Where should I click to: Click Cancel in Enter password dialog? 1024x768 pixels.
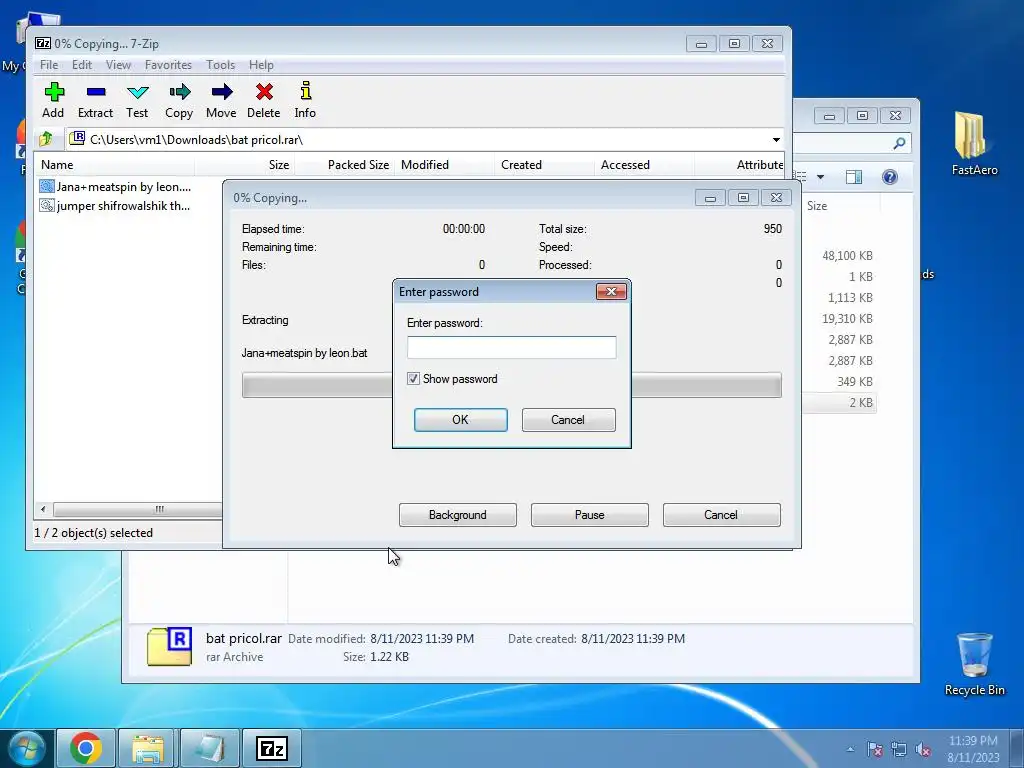click(x=568, y=420)
